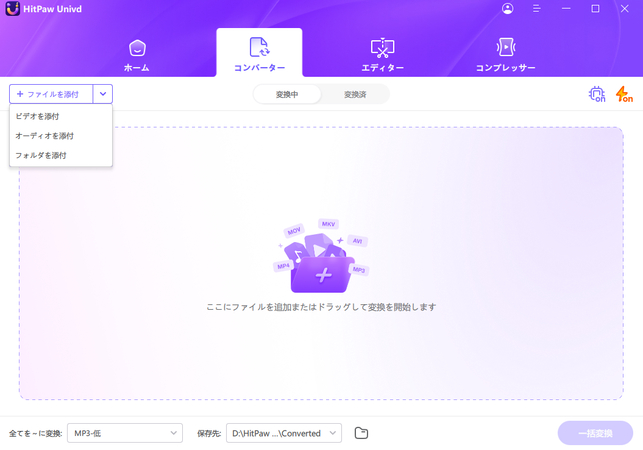Maximize the HitPaw Univd window

(595, 9)
